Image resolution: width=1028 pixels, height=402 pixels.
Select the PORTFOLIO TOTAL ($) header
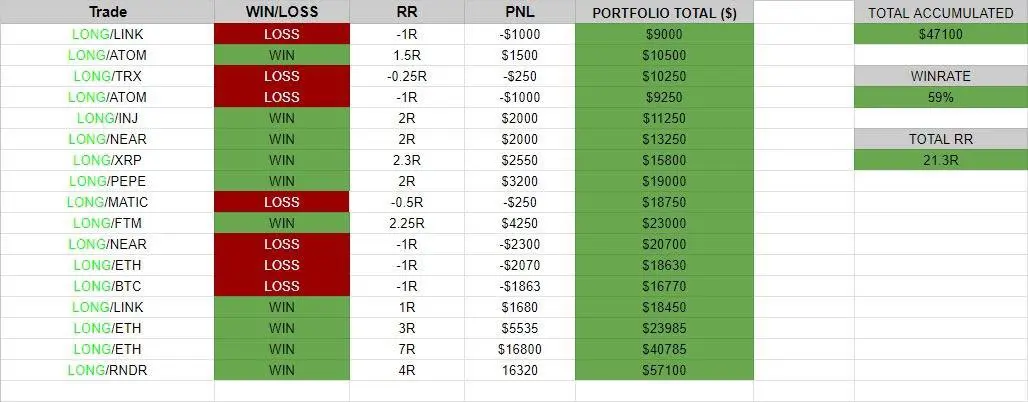(x=664, y=12)
